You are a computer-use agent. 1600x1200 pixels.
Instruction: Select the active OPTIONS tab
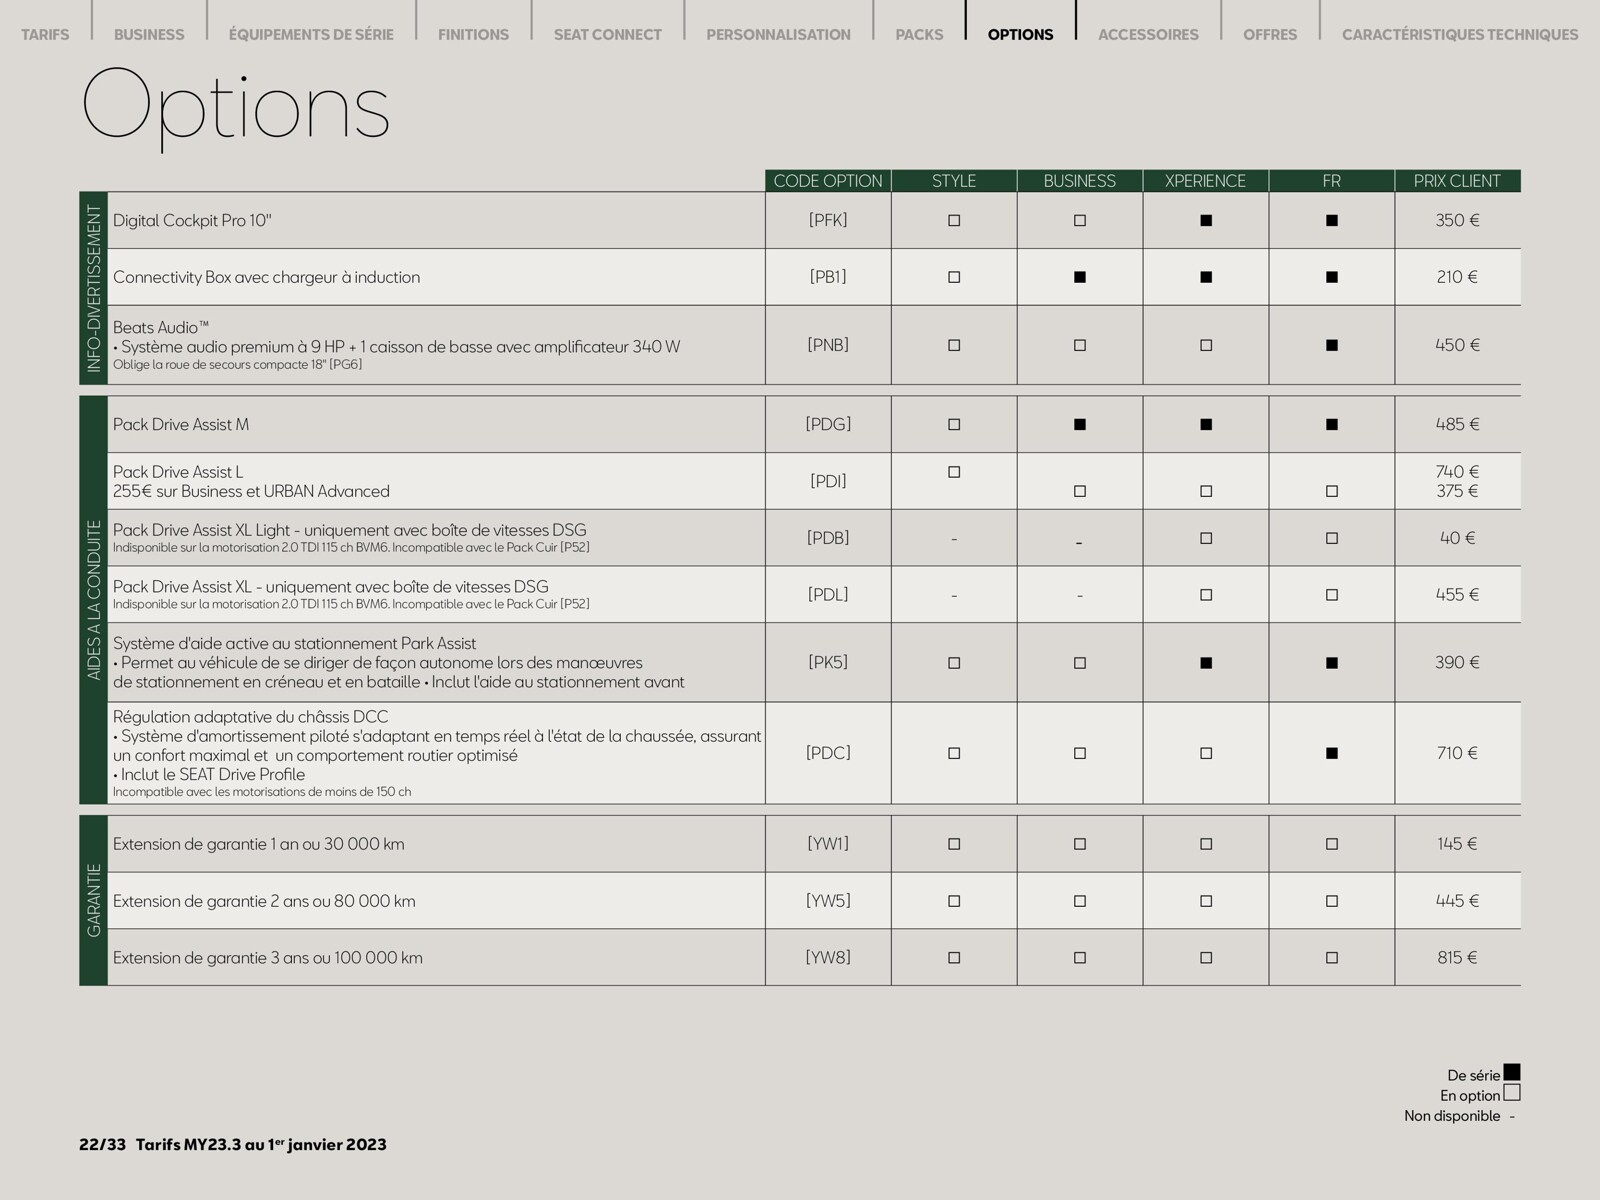(x=1020, y=34)
